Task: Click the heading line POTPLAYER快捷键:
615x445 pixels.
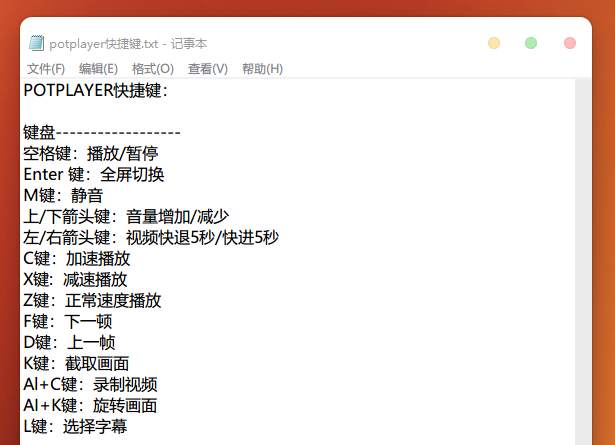Action: click(96, 91)
